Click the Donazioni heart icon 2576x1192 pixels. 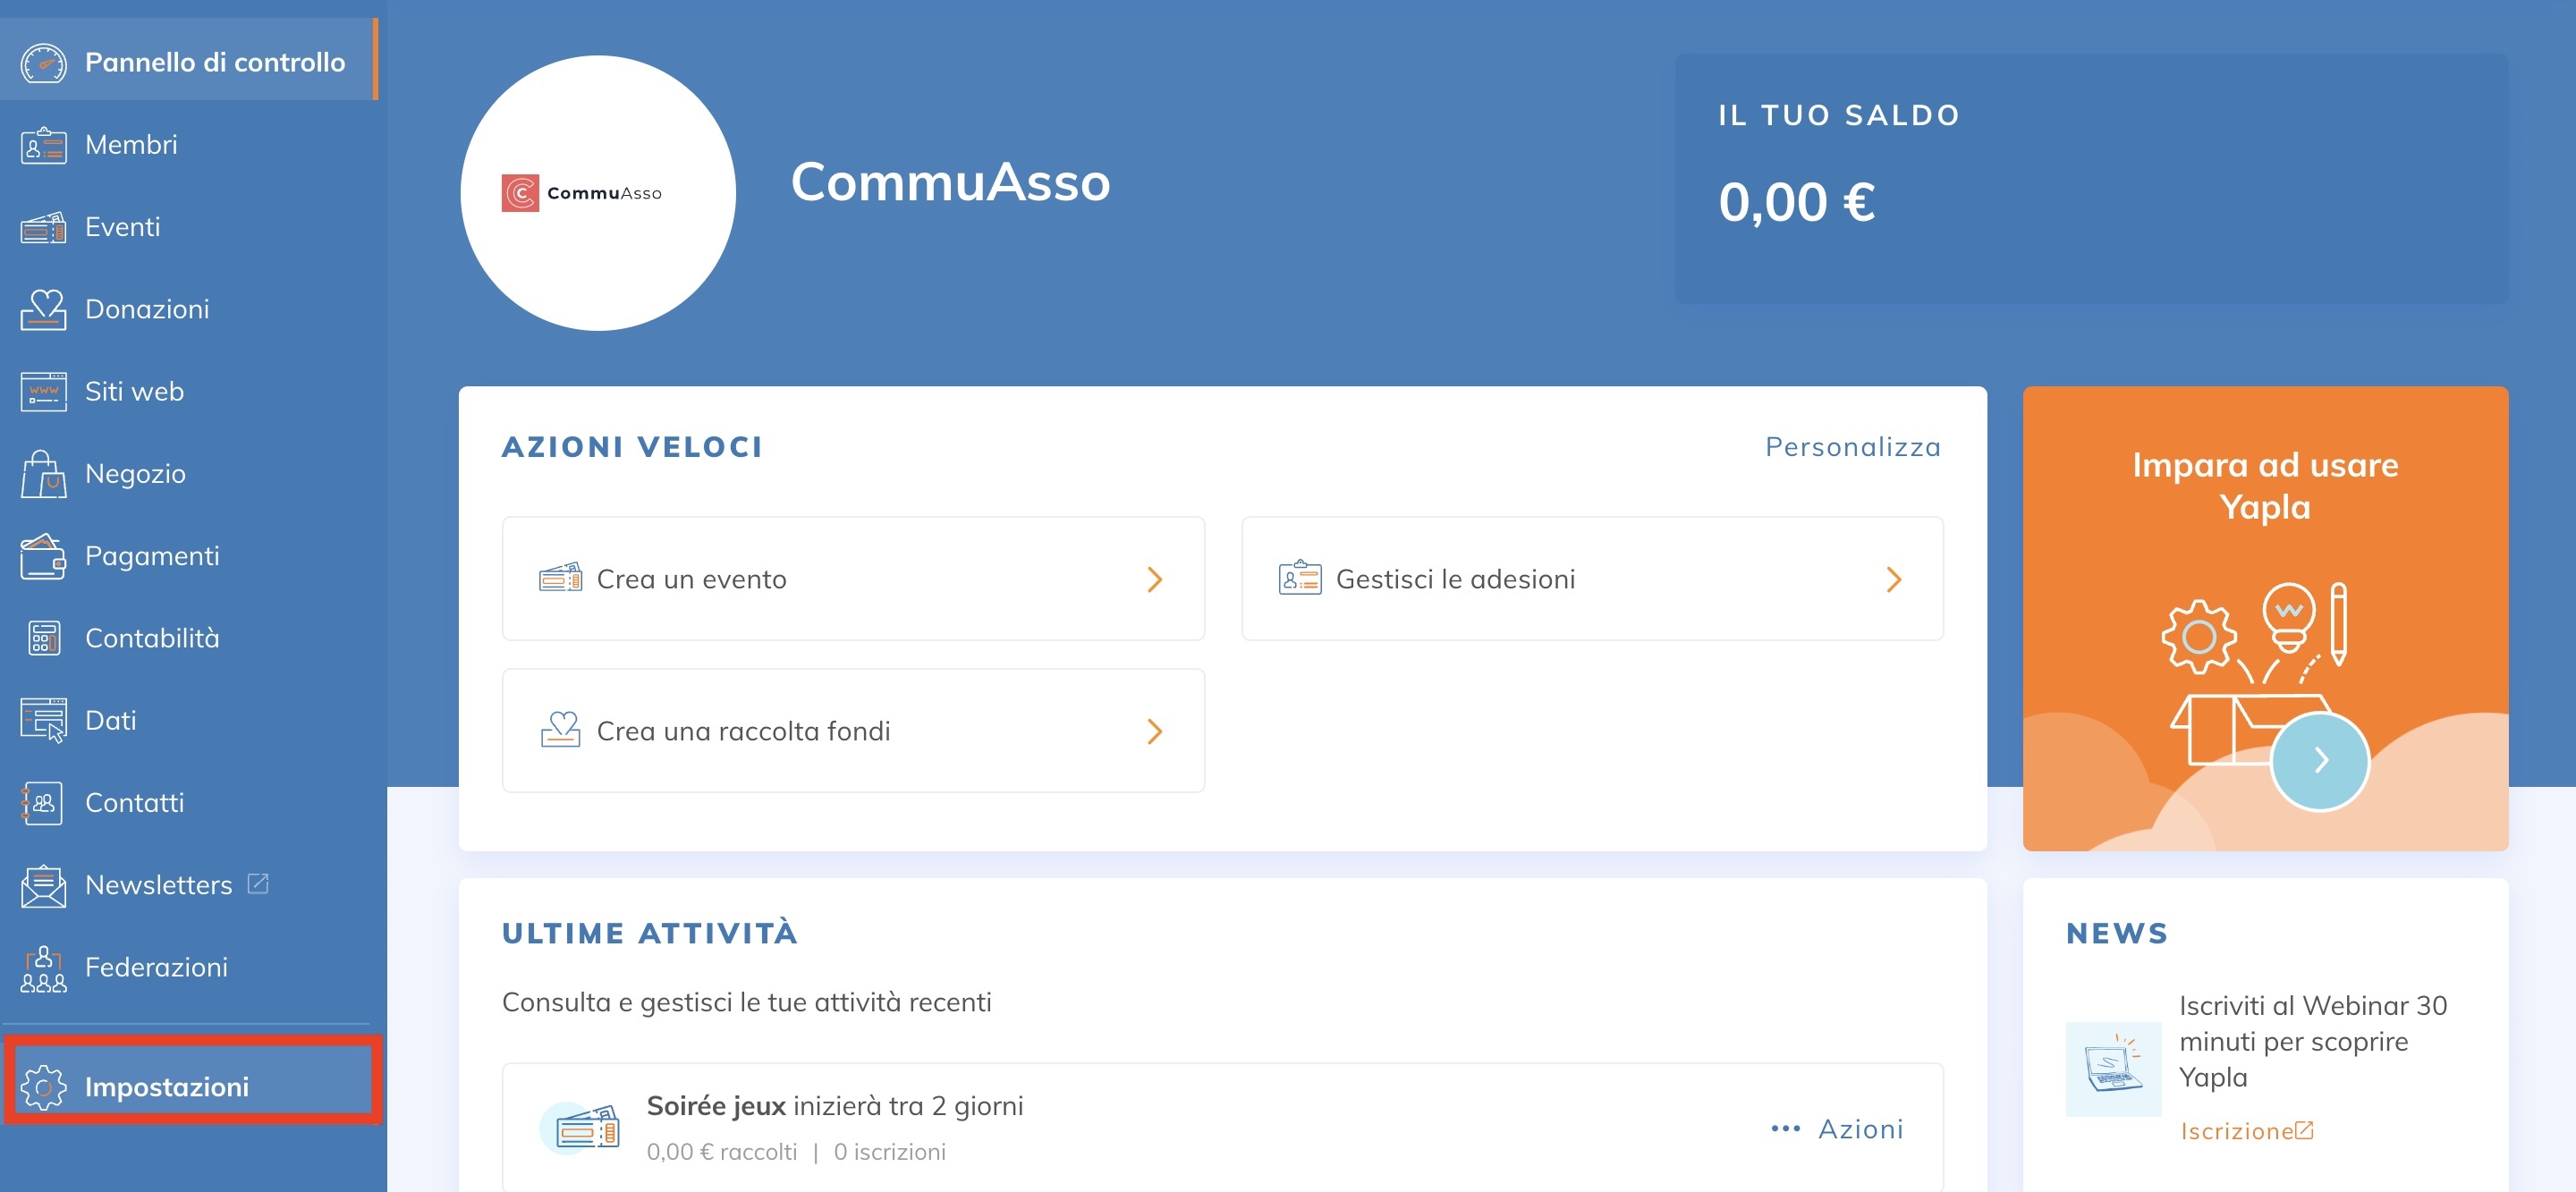(43, 310)
